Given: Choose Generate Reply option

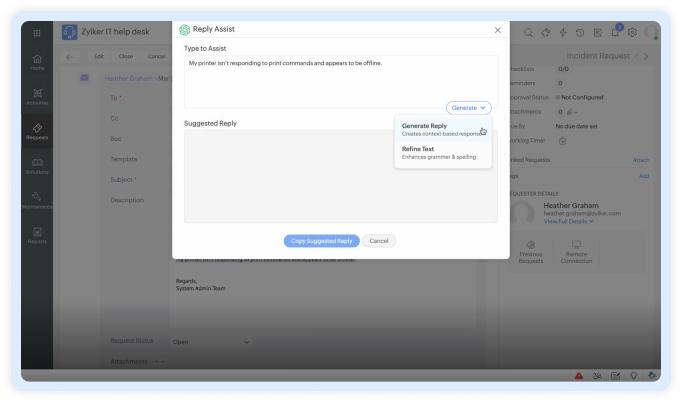Looking at the screenshot, I should (443, 130).
